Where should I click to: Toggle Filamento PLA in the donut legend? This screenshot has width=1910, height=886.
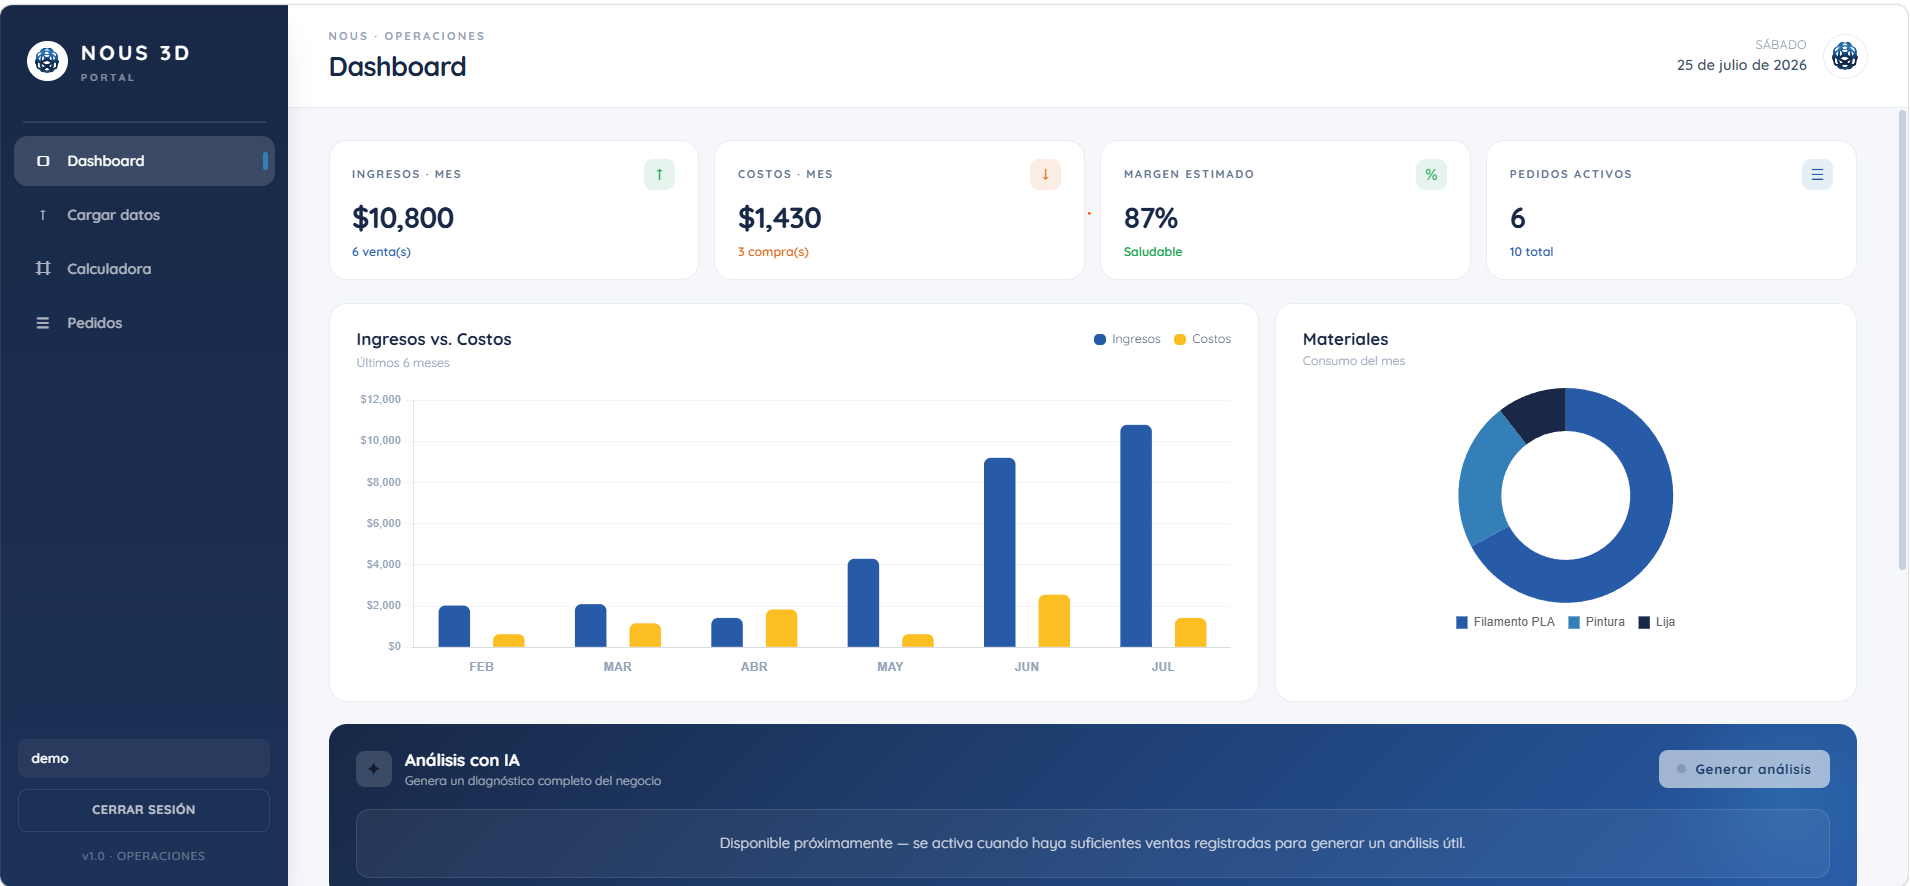pyautogui.click(x=1505, y=622)
